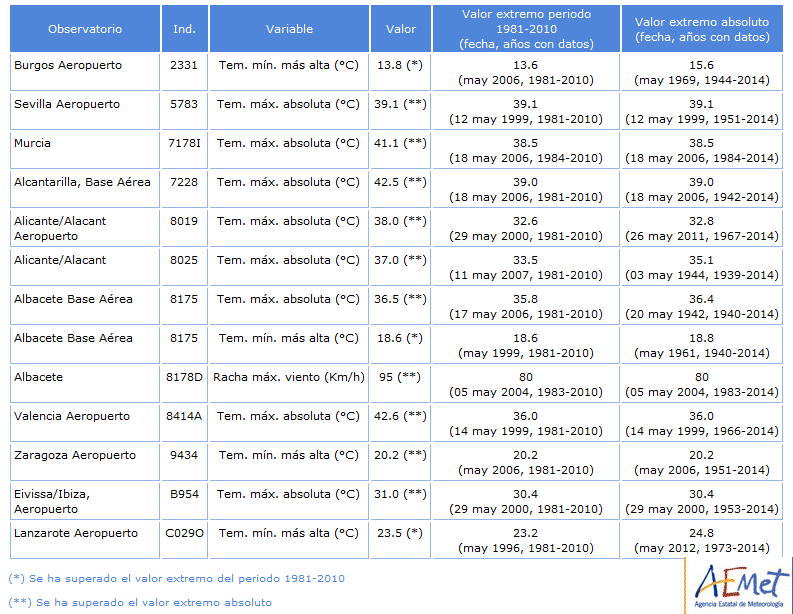Click the Observatorio column header
This screenshot has width=793, height=614.
[x=85, y=29]
